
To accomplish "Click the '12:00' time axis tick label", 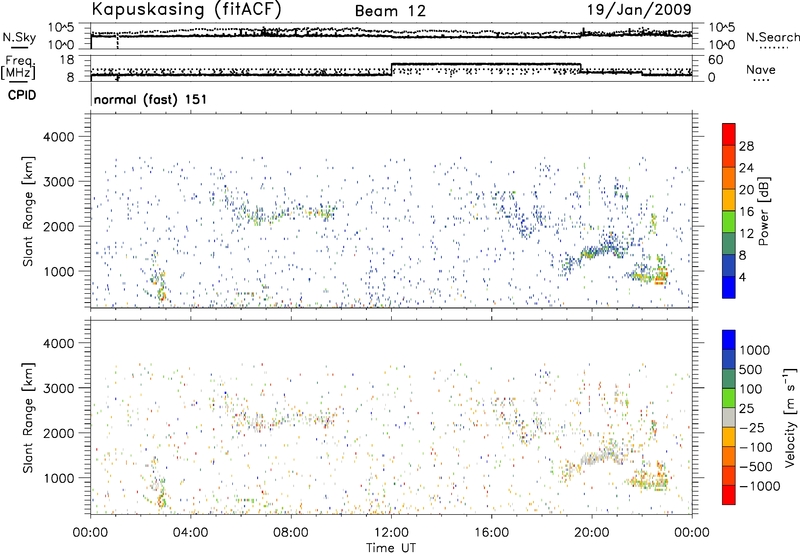I will point(391,533).
